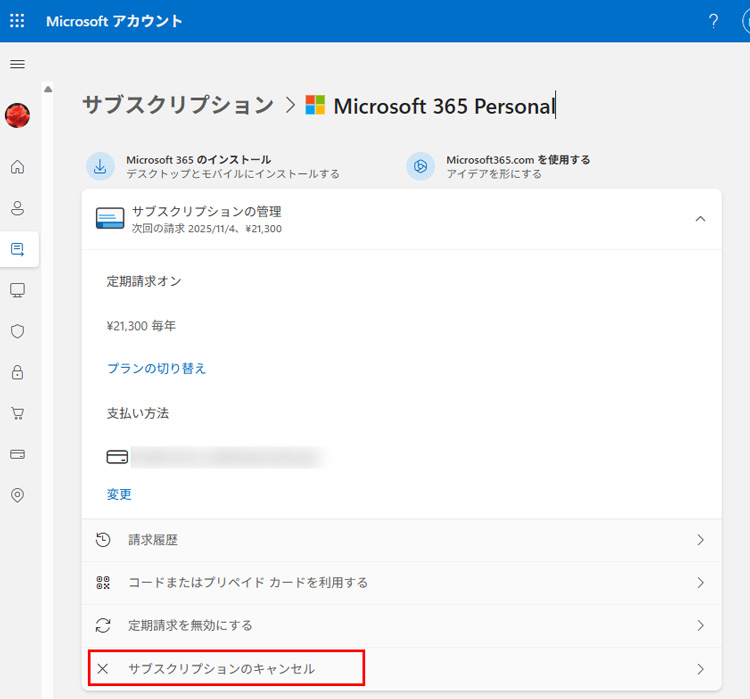Expand the 請求履歴 row chevron
The height and width of the screenshot is (699, 750).
(x=700, y=540)
